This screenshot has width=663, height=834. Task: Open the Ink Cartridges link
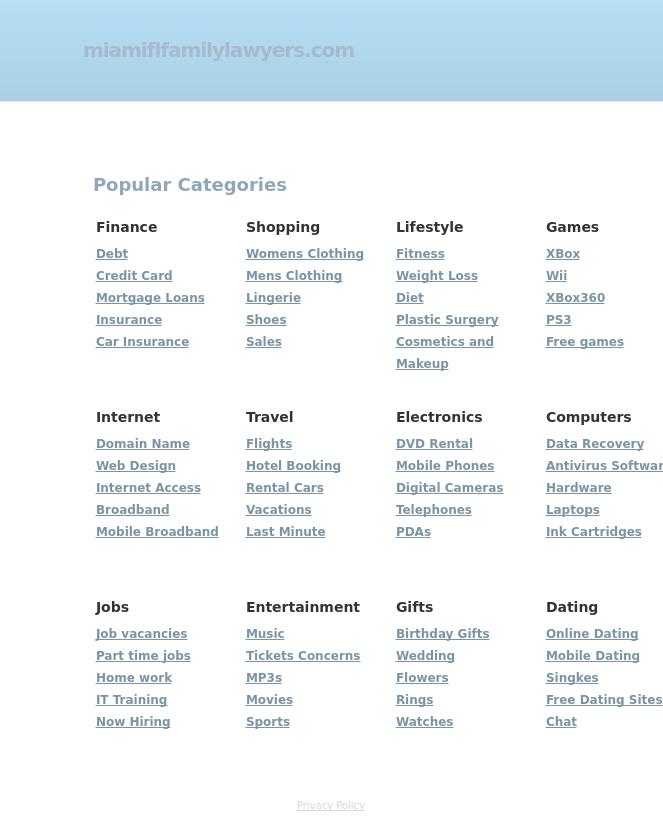(x=593, y=532)
